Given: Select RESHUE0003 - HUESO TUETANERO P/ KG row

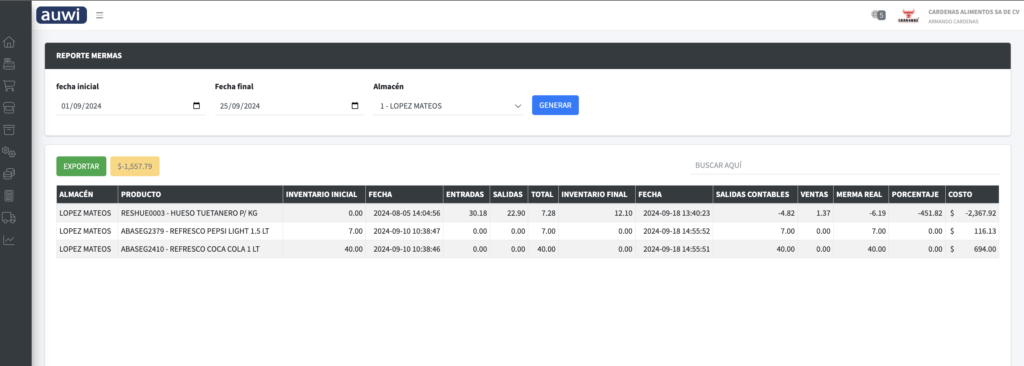Looking at the screenshot, I should point(528,213).
